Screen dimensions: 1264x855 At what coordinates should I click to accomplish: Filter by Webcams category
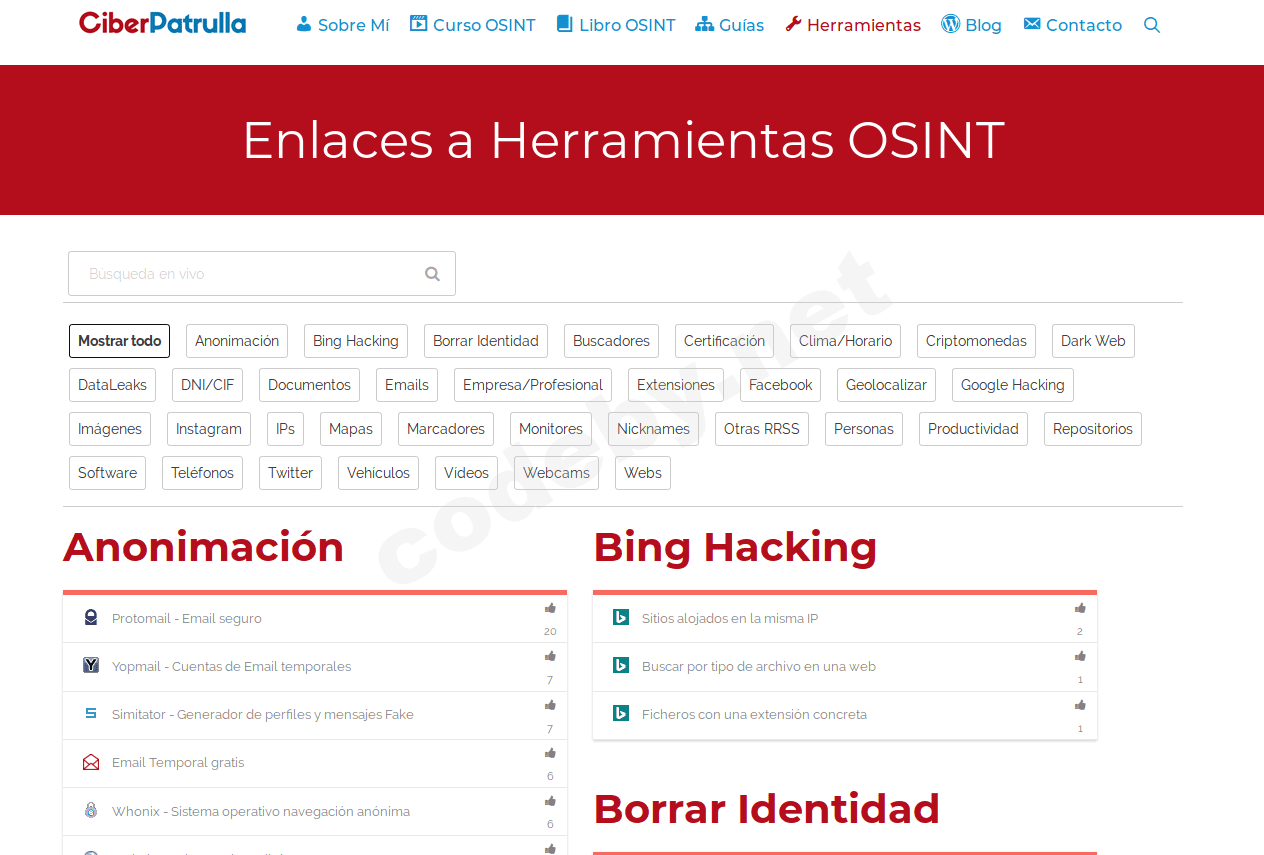[556, 473]
